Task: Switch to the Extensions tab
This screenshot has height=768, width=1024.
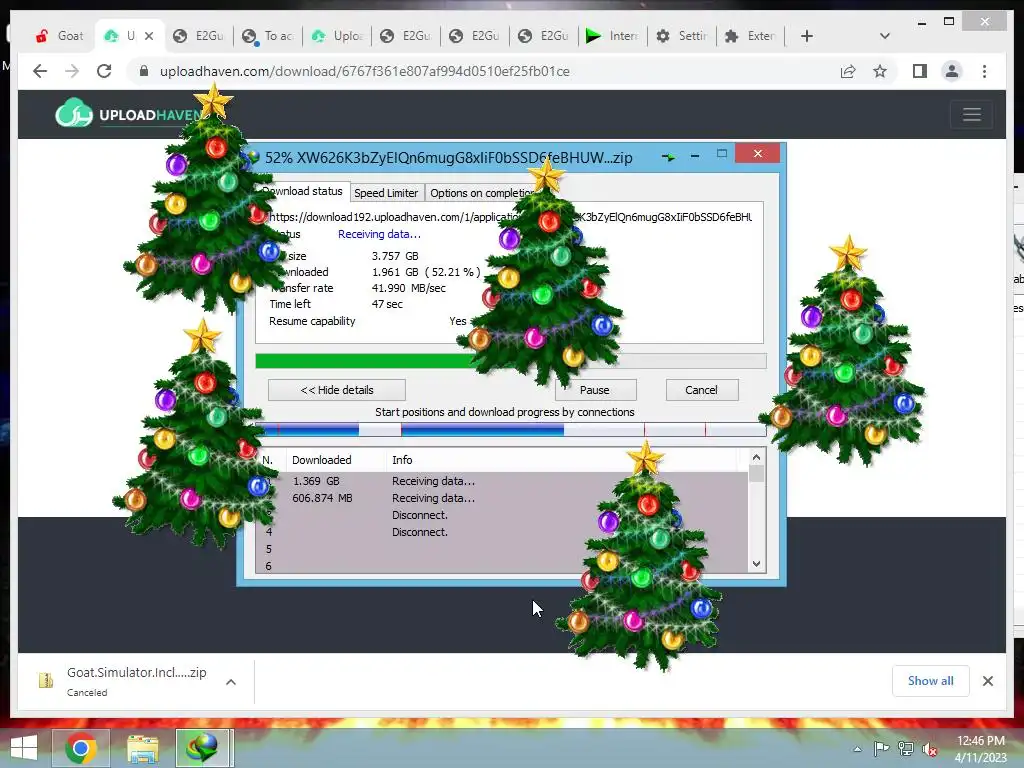Action: pyautogui.click(x=750, y=36)
